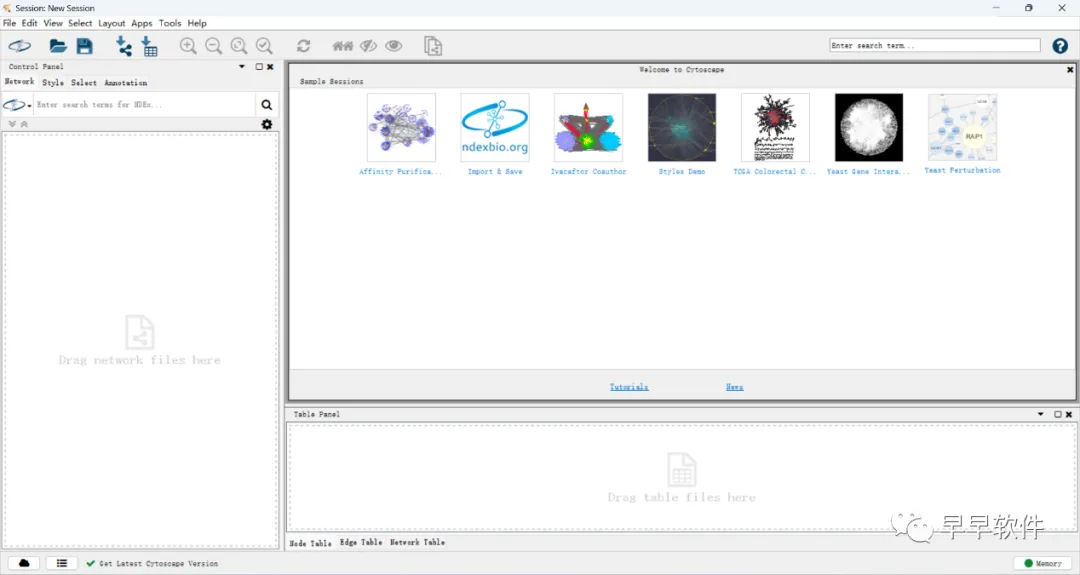
Task: Click the Zoom In magnifier
Action: (188, 46)
